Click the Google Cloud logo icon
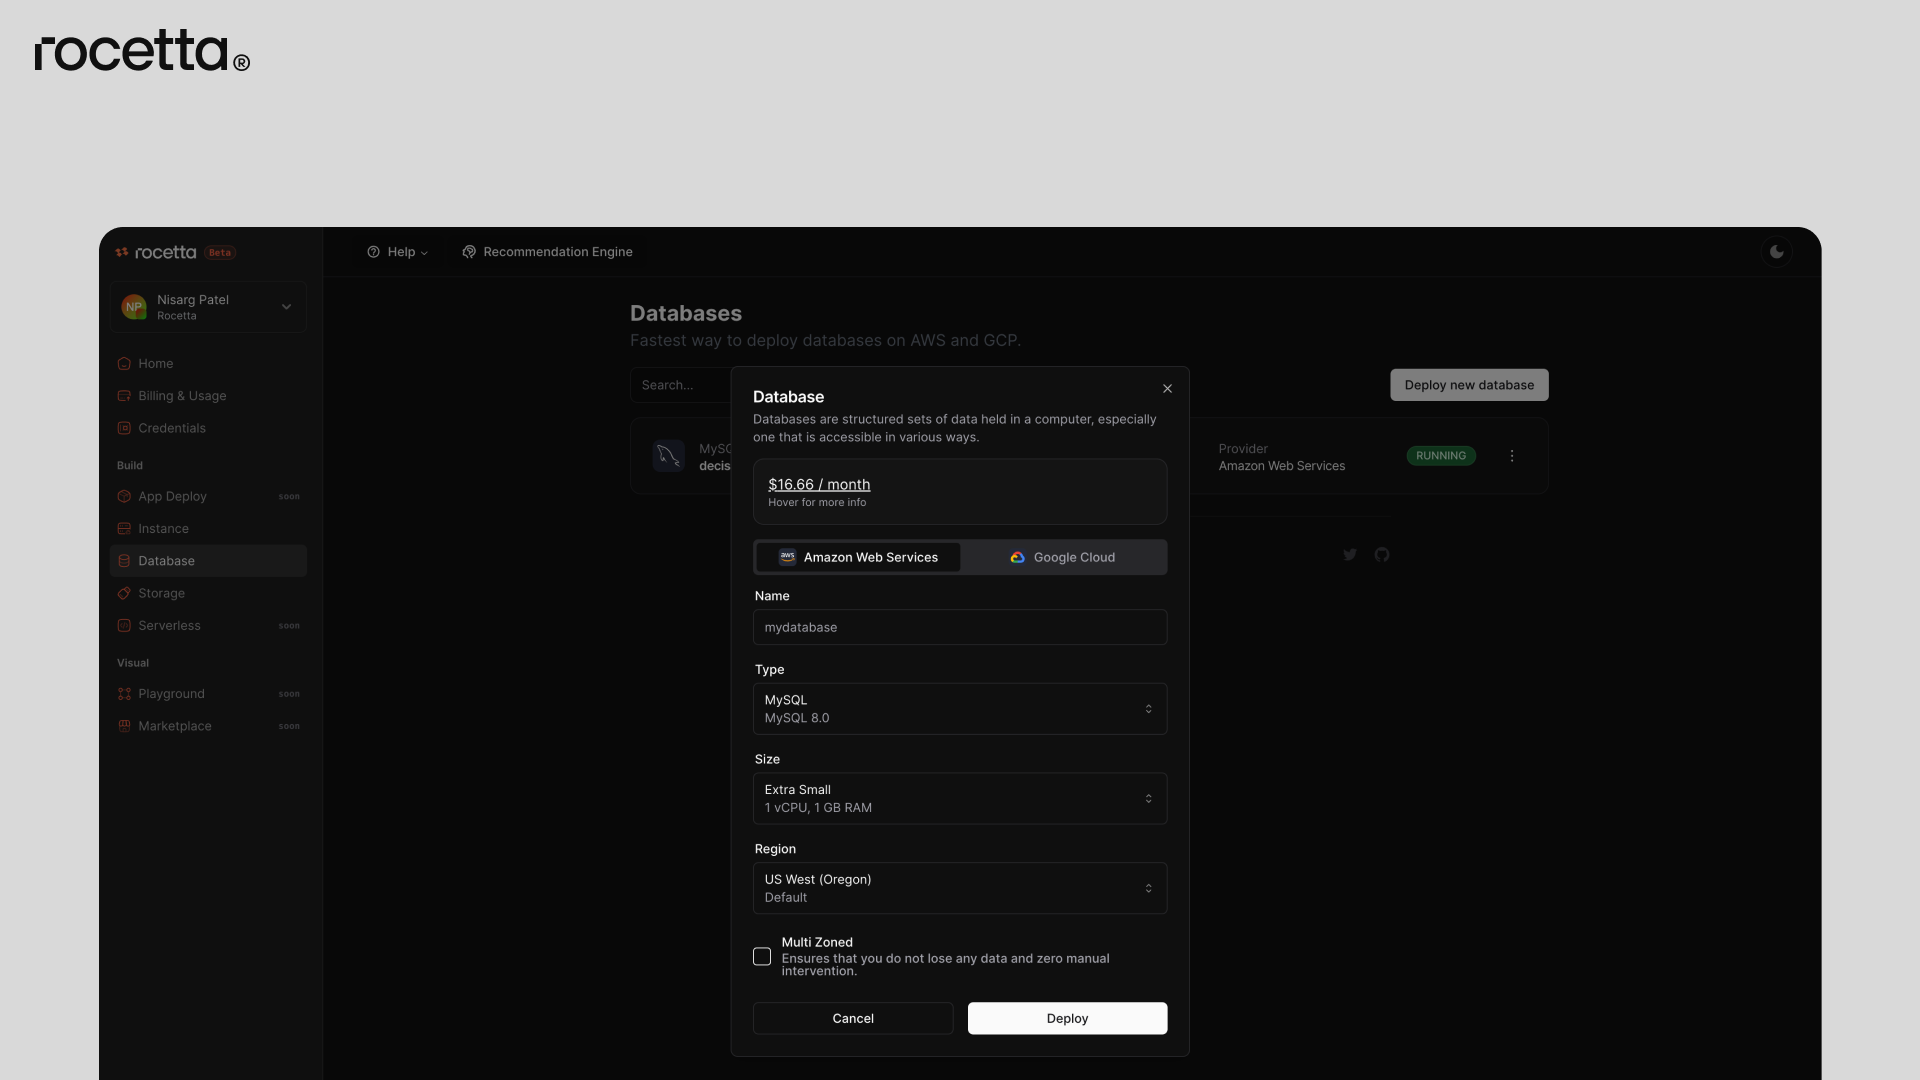Screen dimensions: 1920x1080 pyautogui.click(x=1017, y=558)
